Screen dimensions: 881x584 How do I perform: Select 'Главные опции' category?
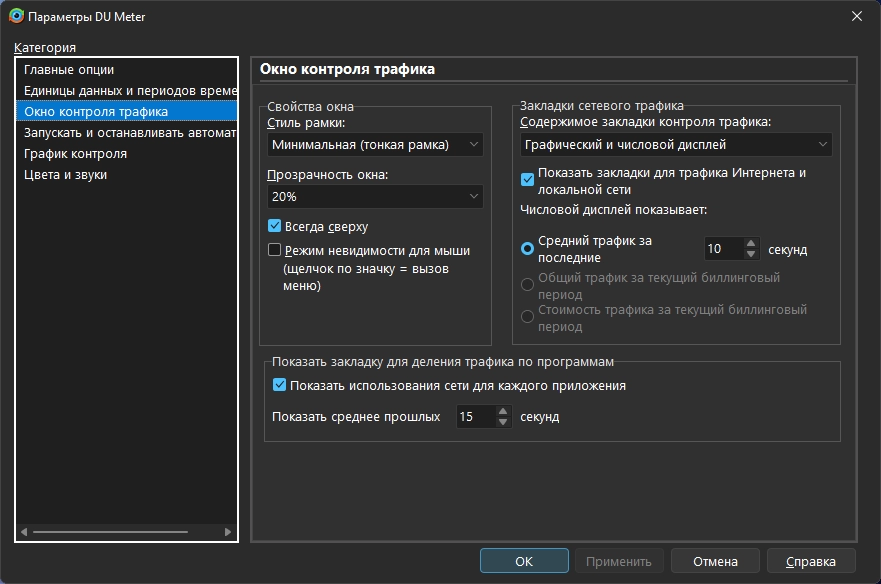coord(69,70)
